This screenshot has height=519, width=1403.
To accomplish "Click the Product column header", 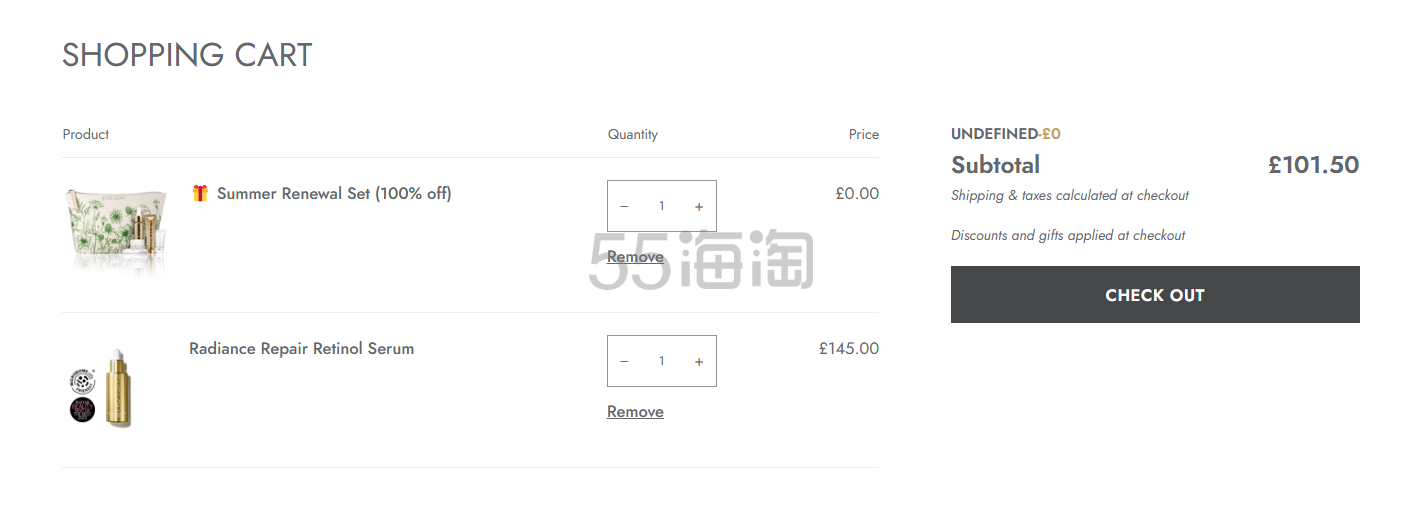I will tap(86, 134).
